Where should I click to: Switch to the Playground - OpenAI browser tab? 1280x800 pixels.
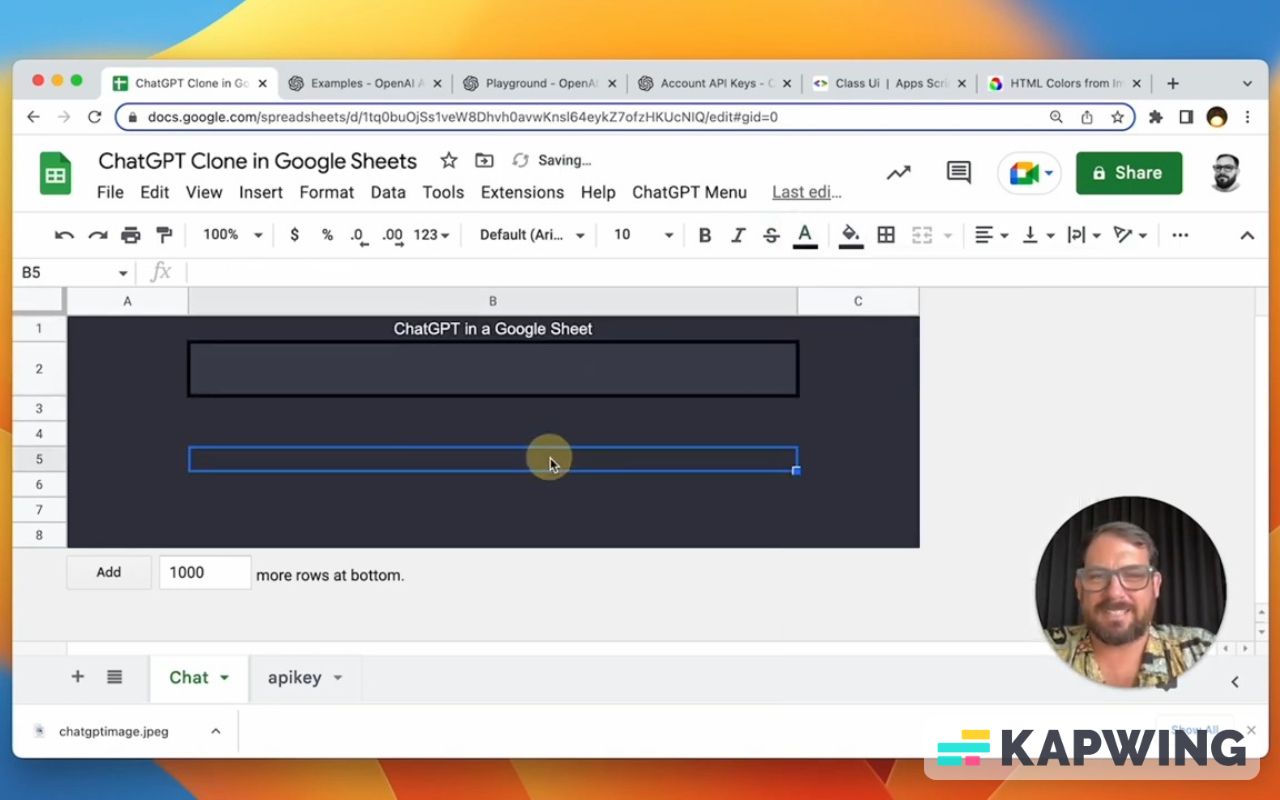click(540, 84)
